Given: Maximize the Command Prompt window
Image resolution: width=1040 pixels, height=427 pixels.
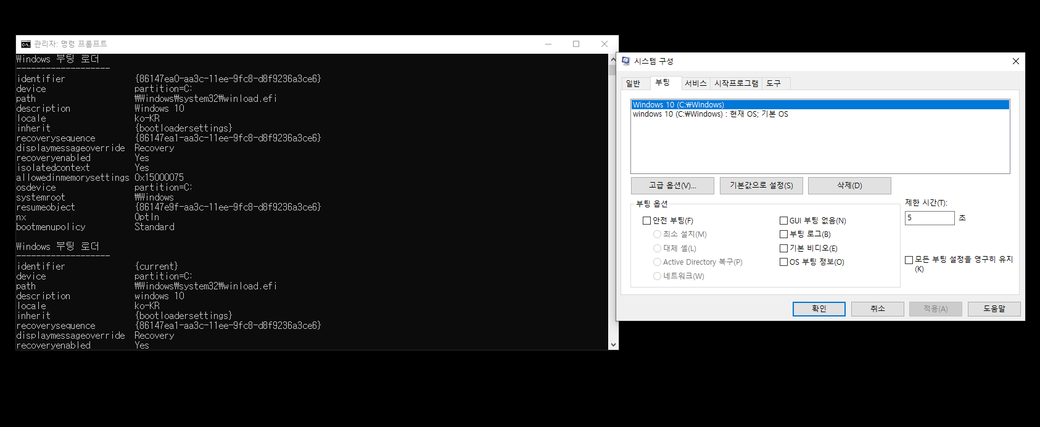Looking at the screenshot, I should point(576,44).
